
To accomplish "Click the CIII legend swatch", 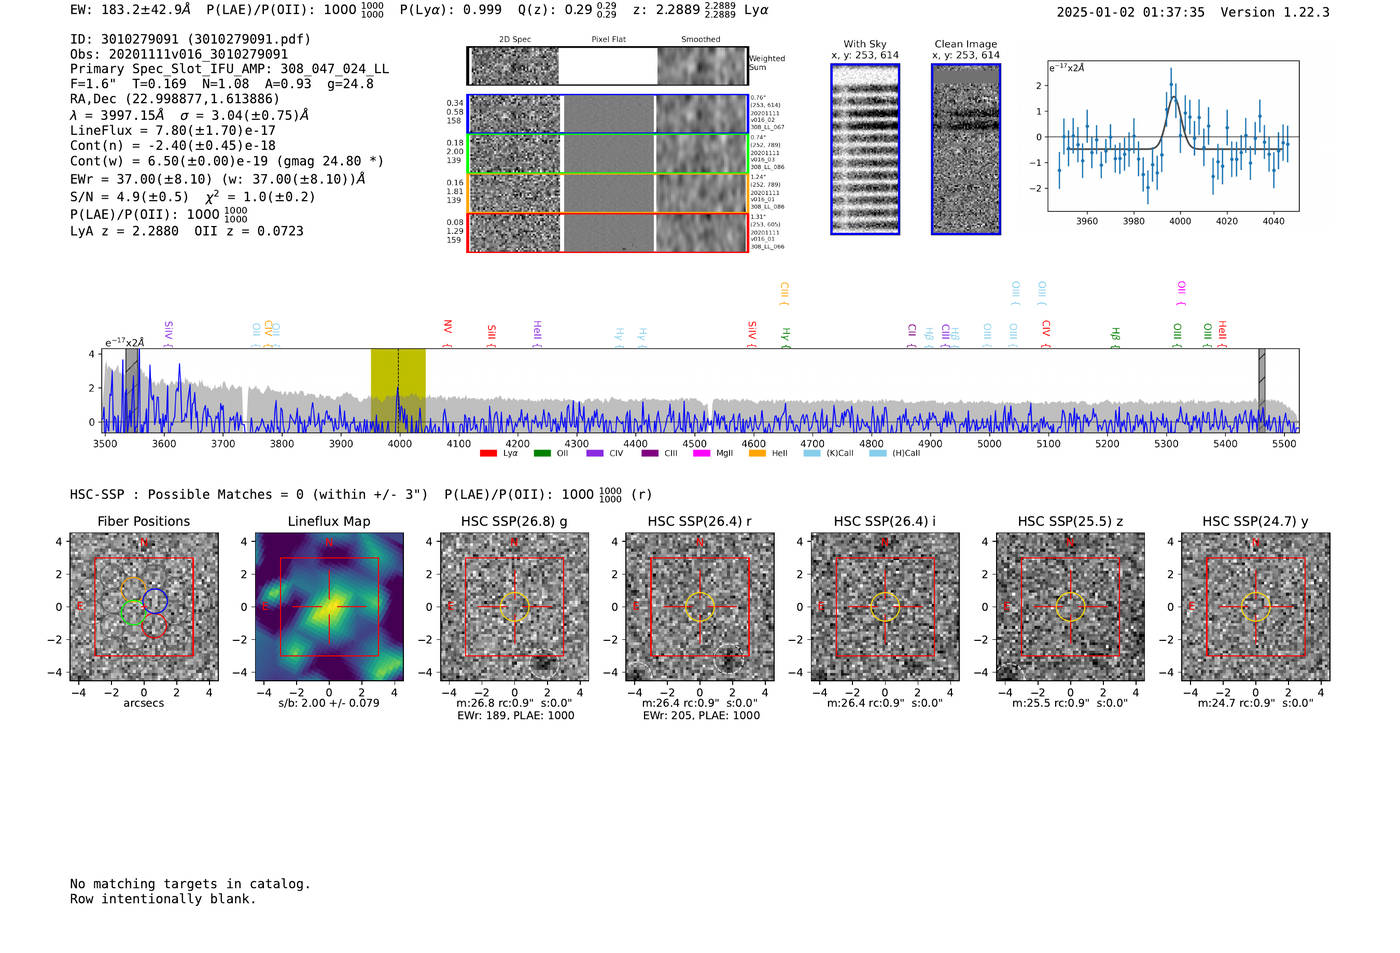I will tap(650, 453).
